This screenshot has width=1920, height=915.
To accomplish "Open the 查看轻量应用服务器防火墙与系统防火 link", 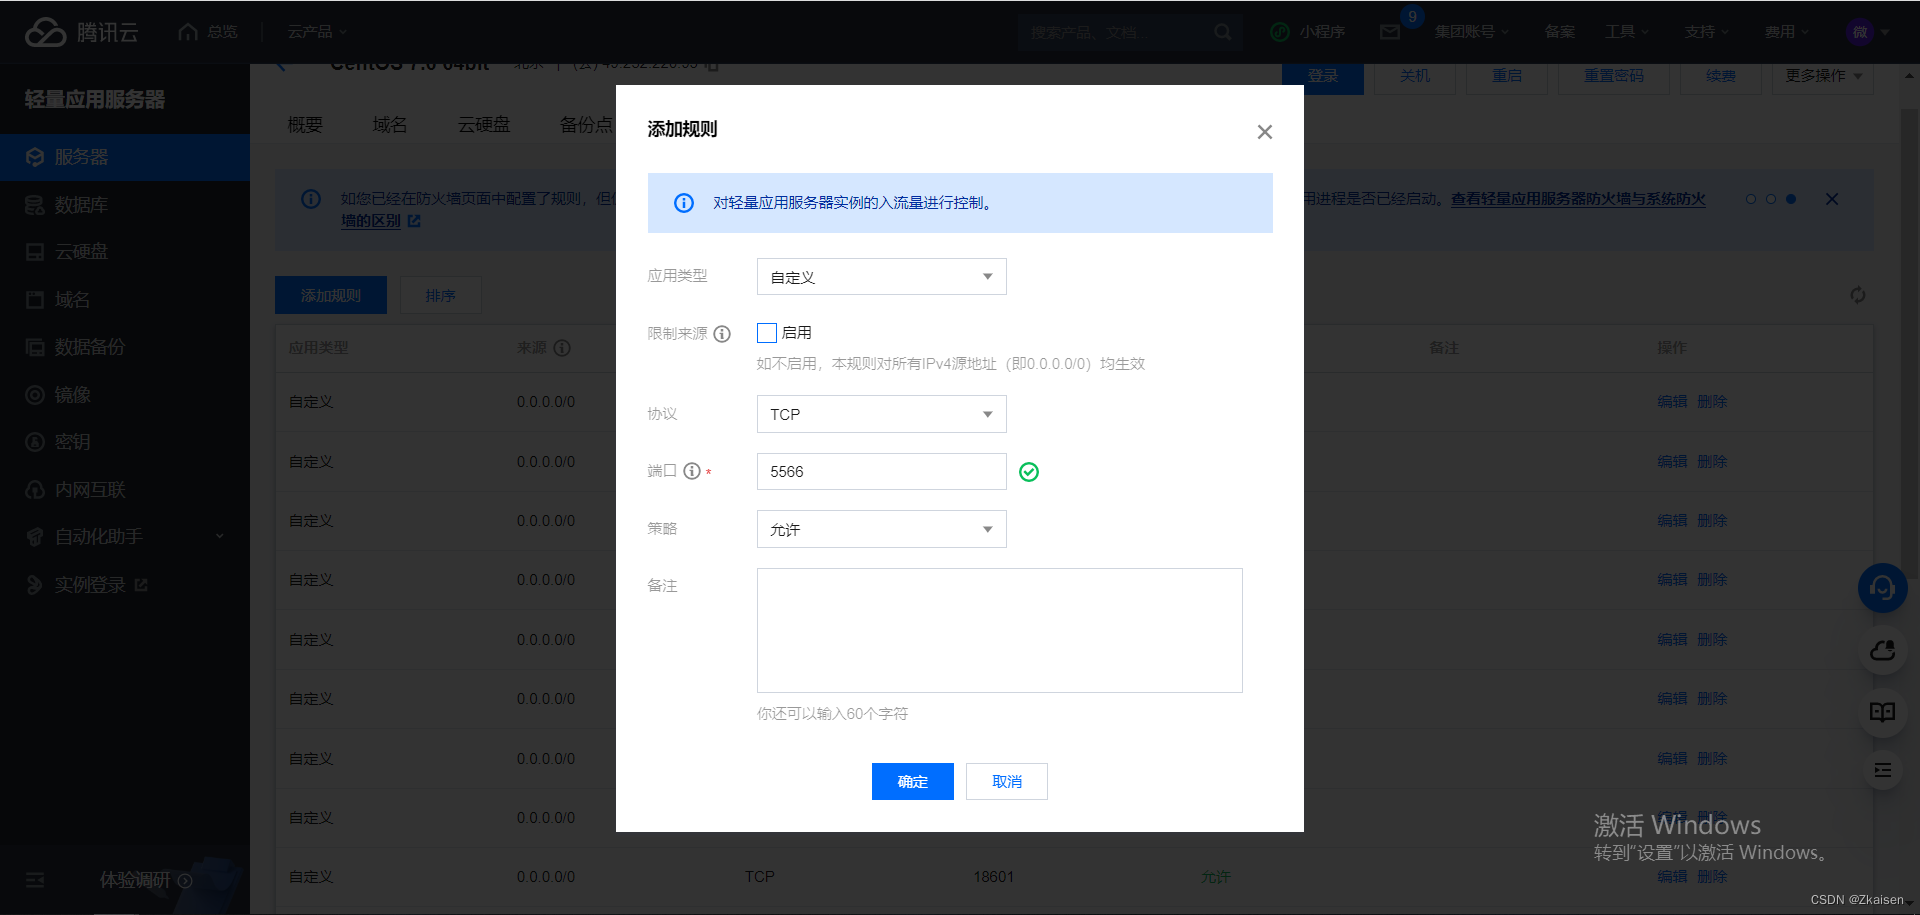I will pos(1578,199).
